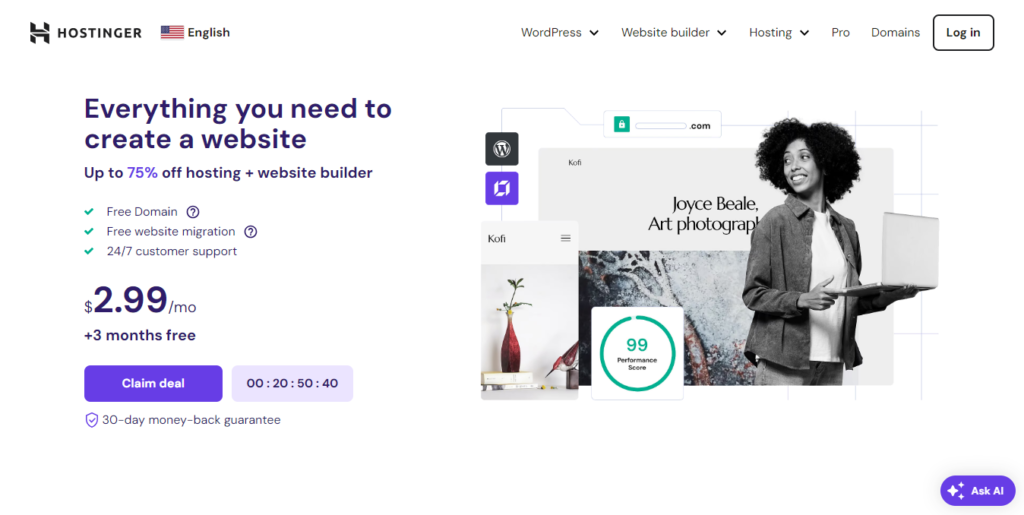Screen dimensions: 1024x515
Task: Click the 24/7 customer support text
Action: [x=172, y=251]
